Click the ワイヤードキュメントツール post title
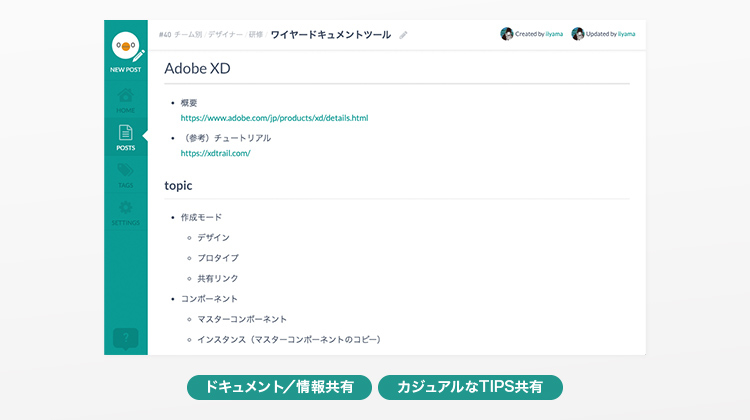The height and width of the screenshot is (420, 750). pyautogui.click(x=331, y=35)
